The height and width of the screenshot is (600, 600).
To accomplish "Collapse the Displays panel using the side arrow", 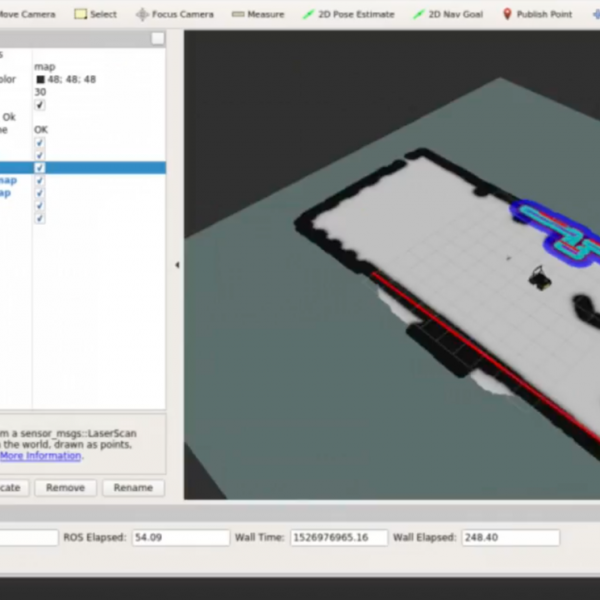I will [177, 265].
